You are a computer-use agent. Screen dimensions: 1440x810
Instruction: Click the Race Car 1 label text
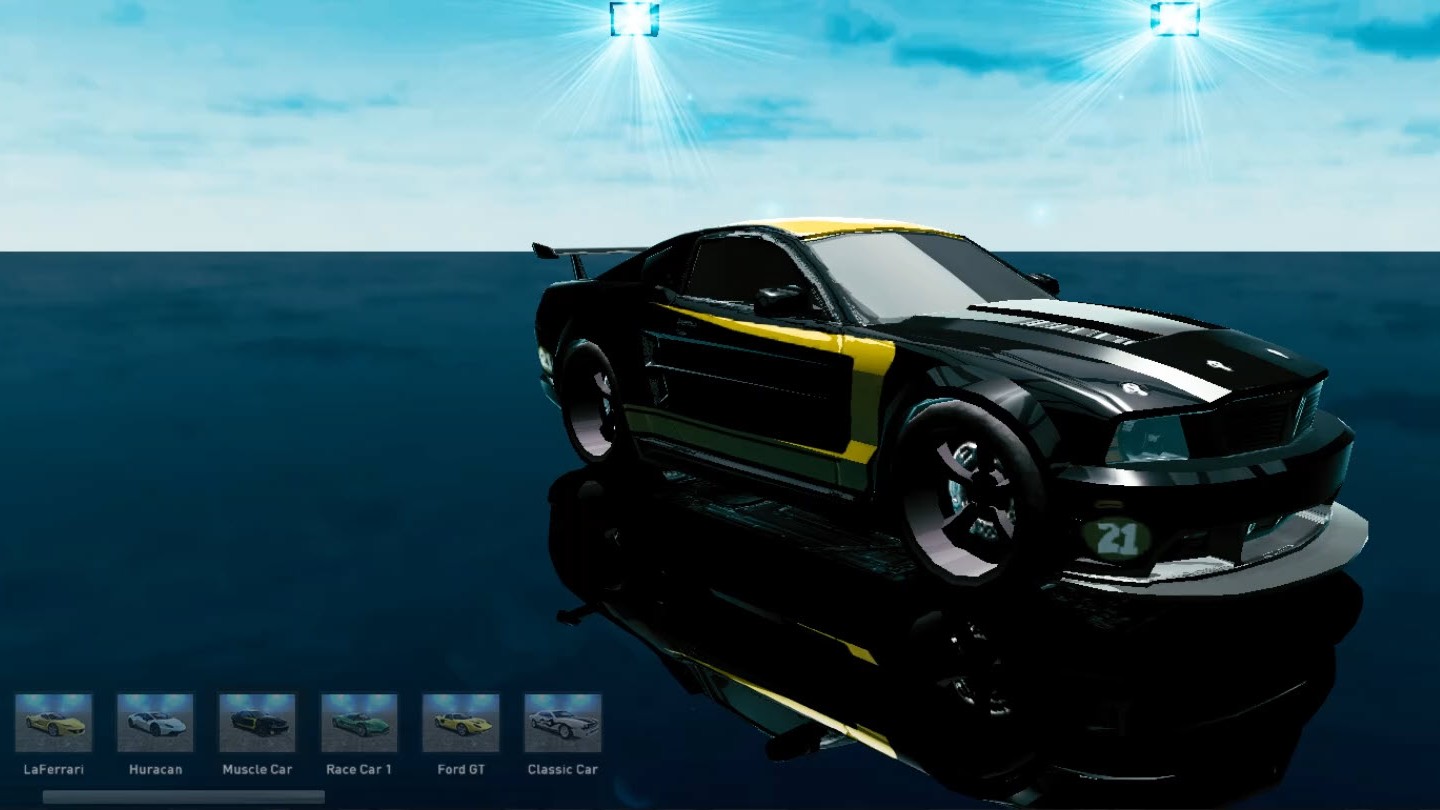pyautogui.click(x=359, y=769)
